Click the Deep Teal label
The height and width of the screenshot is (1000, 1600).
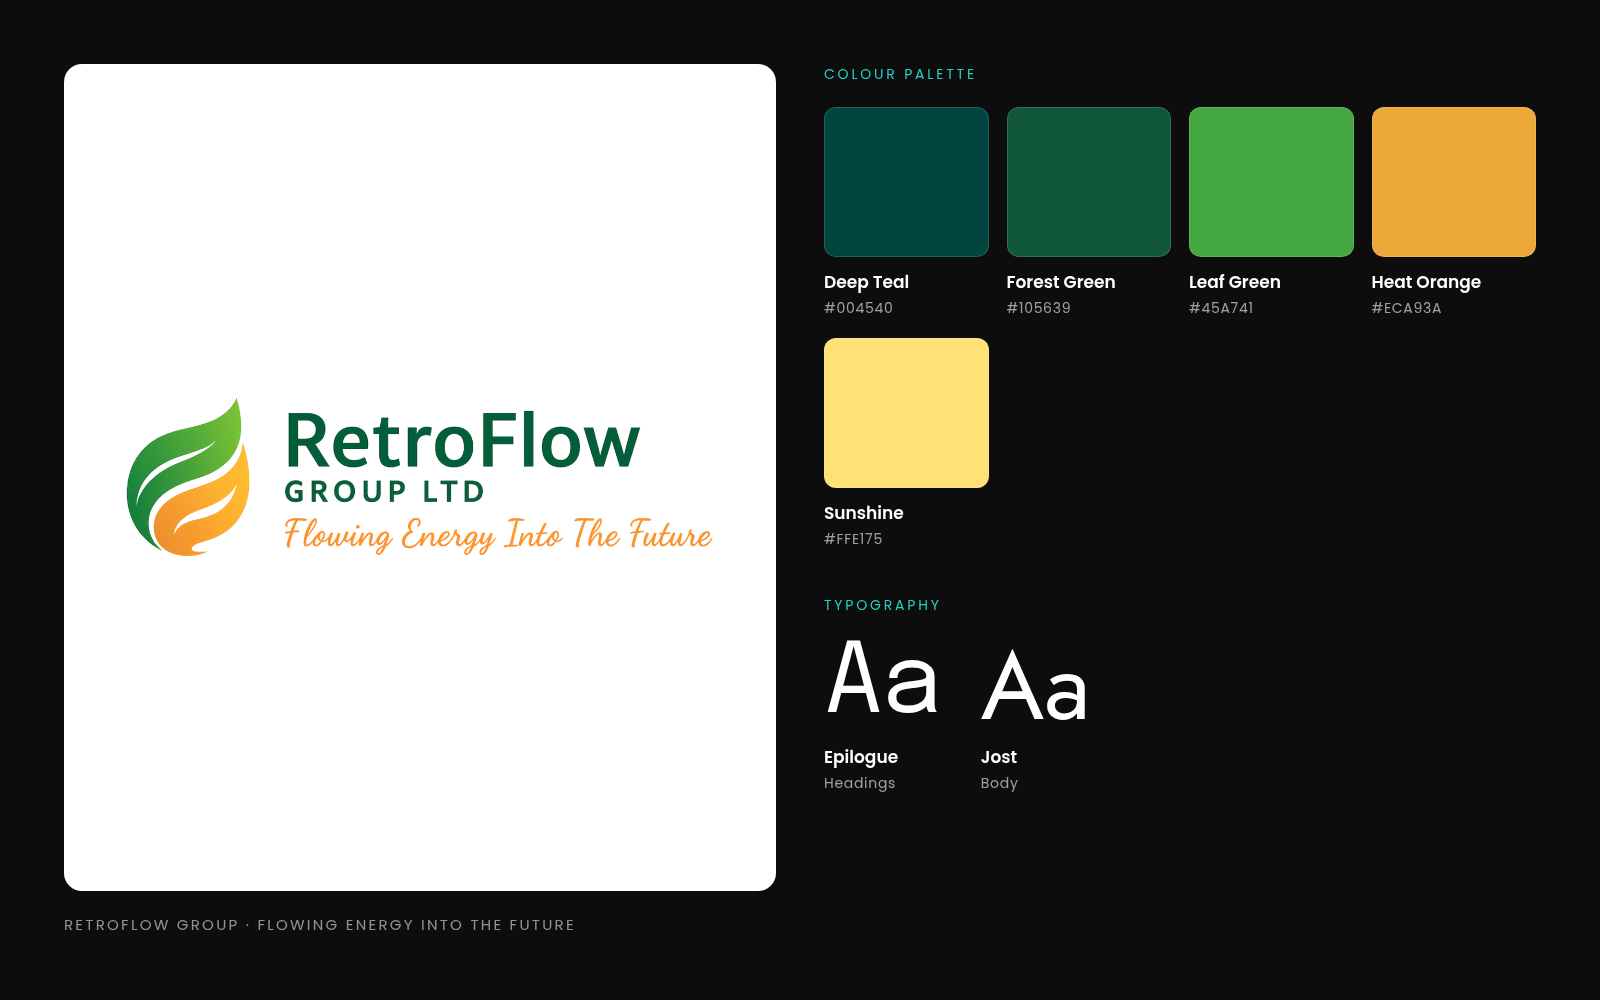[x=866, y=282]
